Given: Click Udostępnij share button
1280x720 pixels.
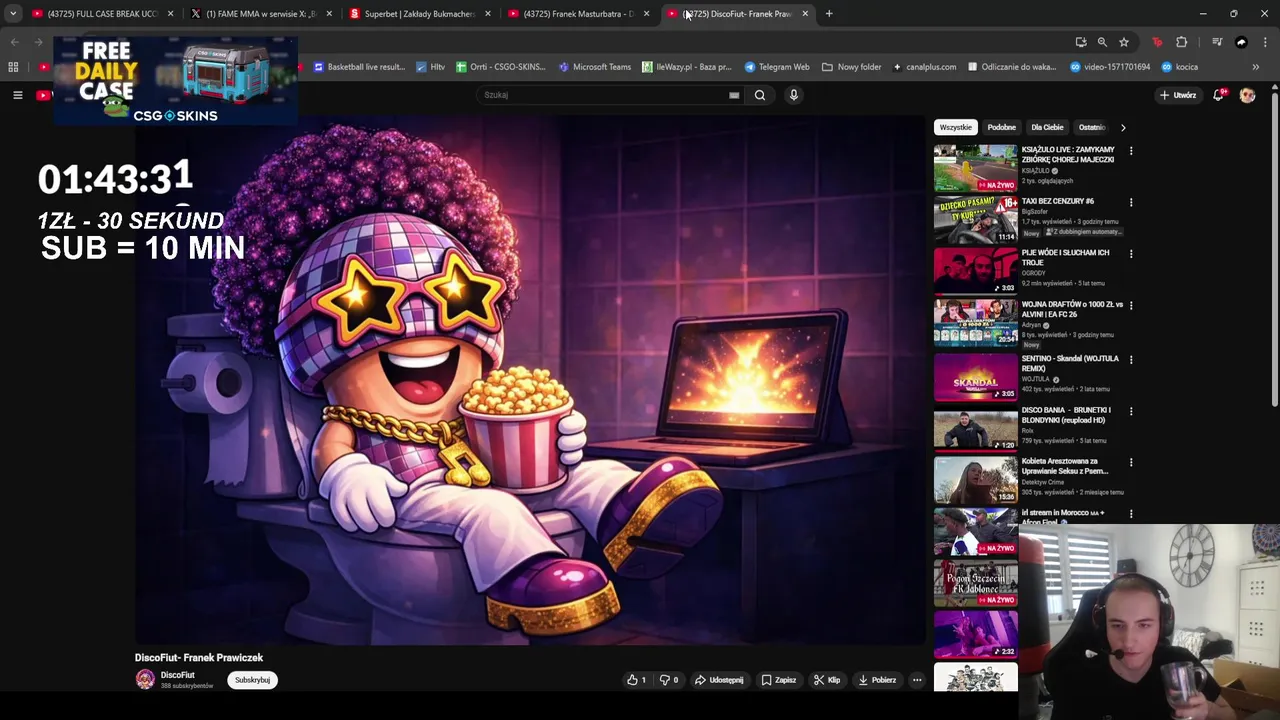Looking at the screenshot, I should 719,680.
